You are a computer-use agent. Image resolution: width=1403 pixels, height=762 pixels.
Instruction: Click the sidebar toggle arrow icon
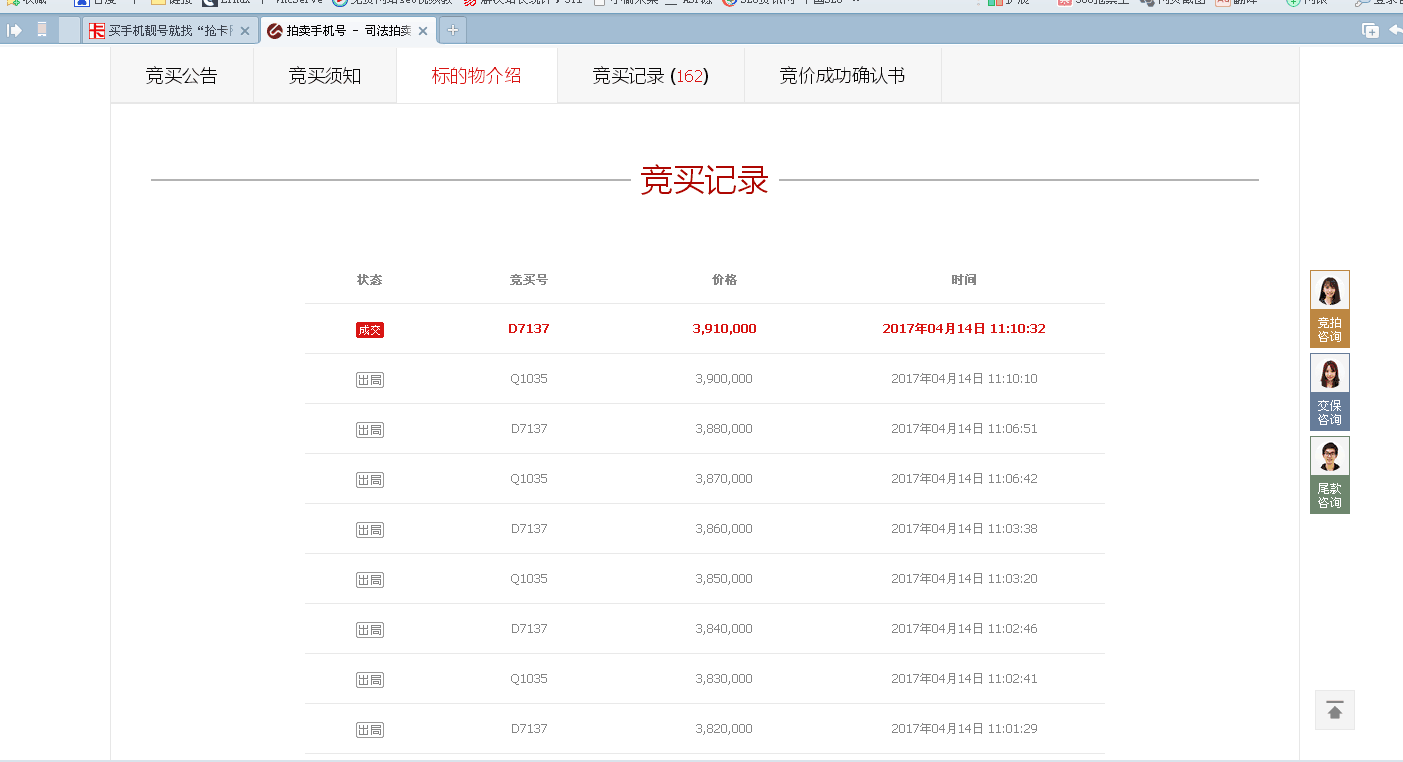(15, 30)
